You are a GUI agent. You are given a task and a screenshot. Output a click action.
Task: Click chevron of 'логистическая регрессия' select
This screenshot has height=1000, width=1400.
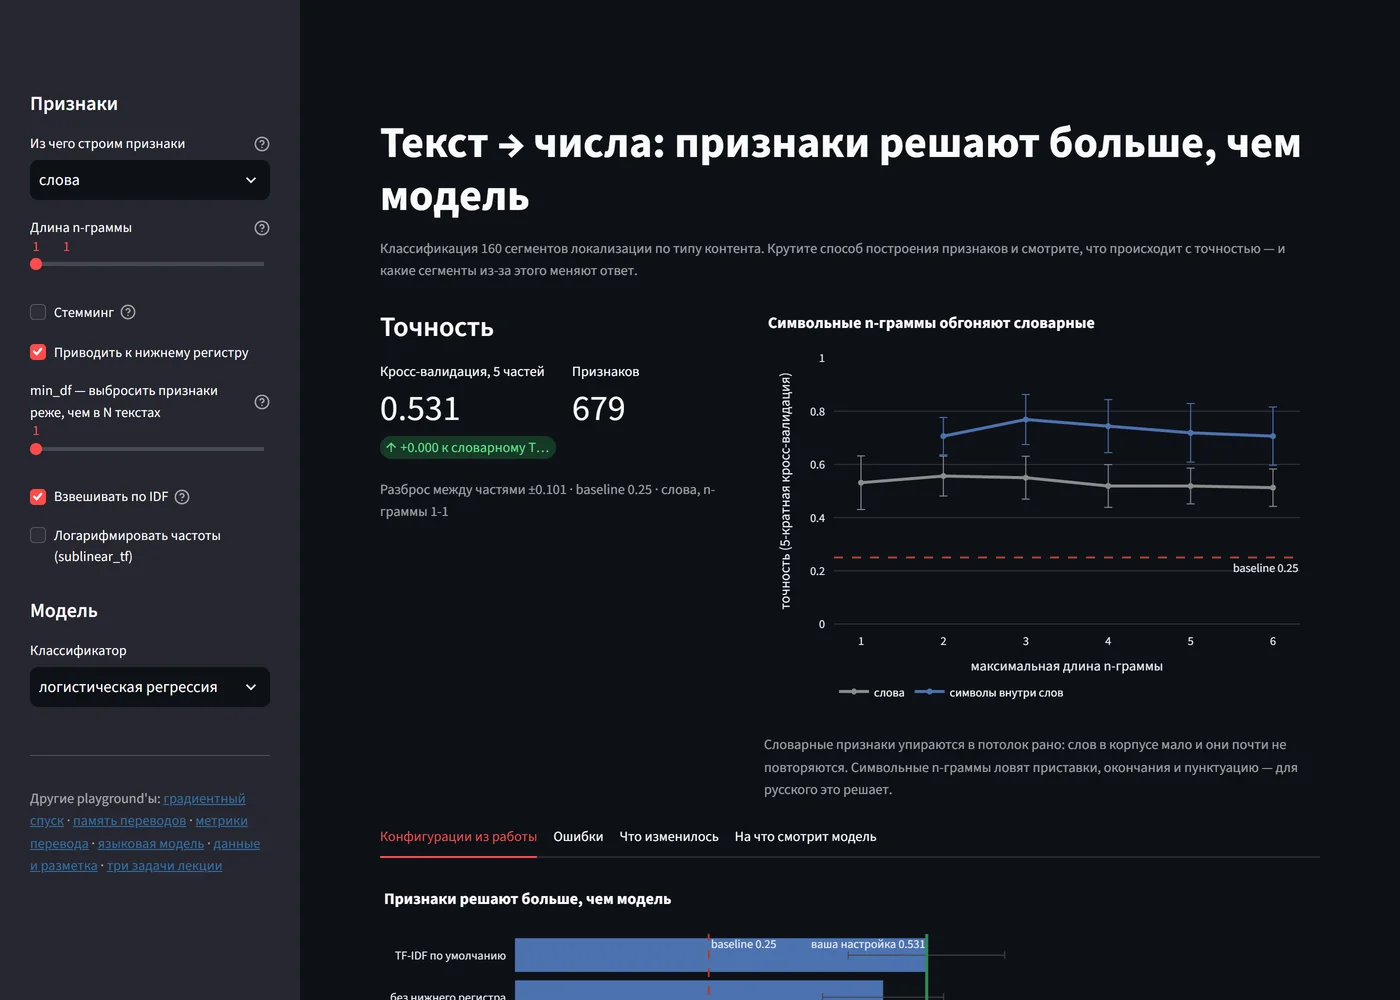pyautogui.click(x=251, y=687)
